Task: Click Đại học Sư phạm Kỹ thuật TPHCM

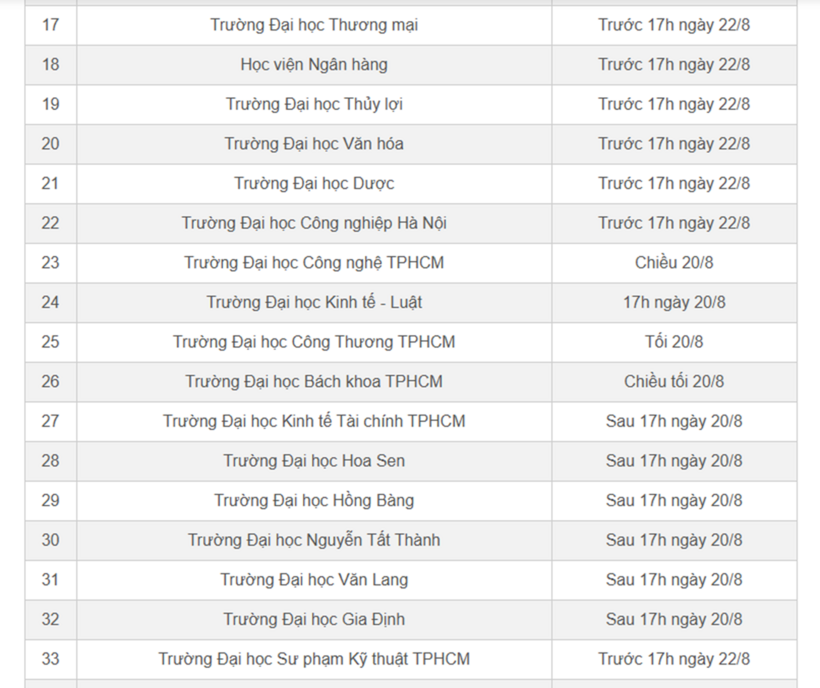Action: [x=314, y=659]
